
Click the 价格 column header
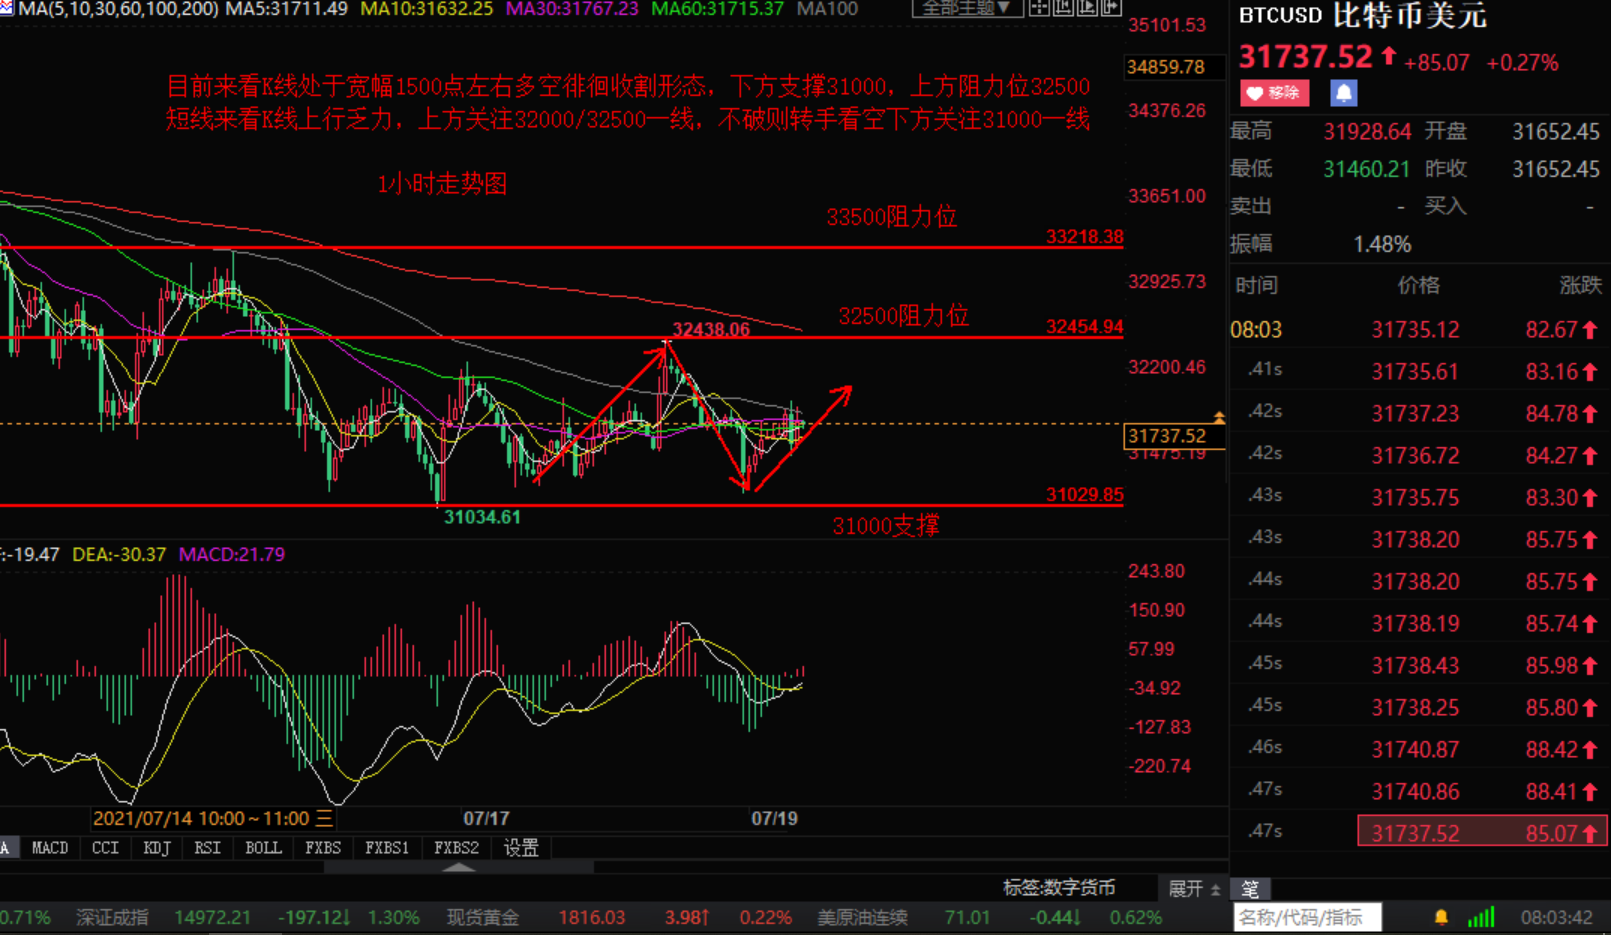[x=1418, y=286]
